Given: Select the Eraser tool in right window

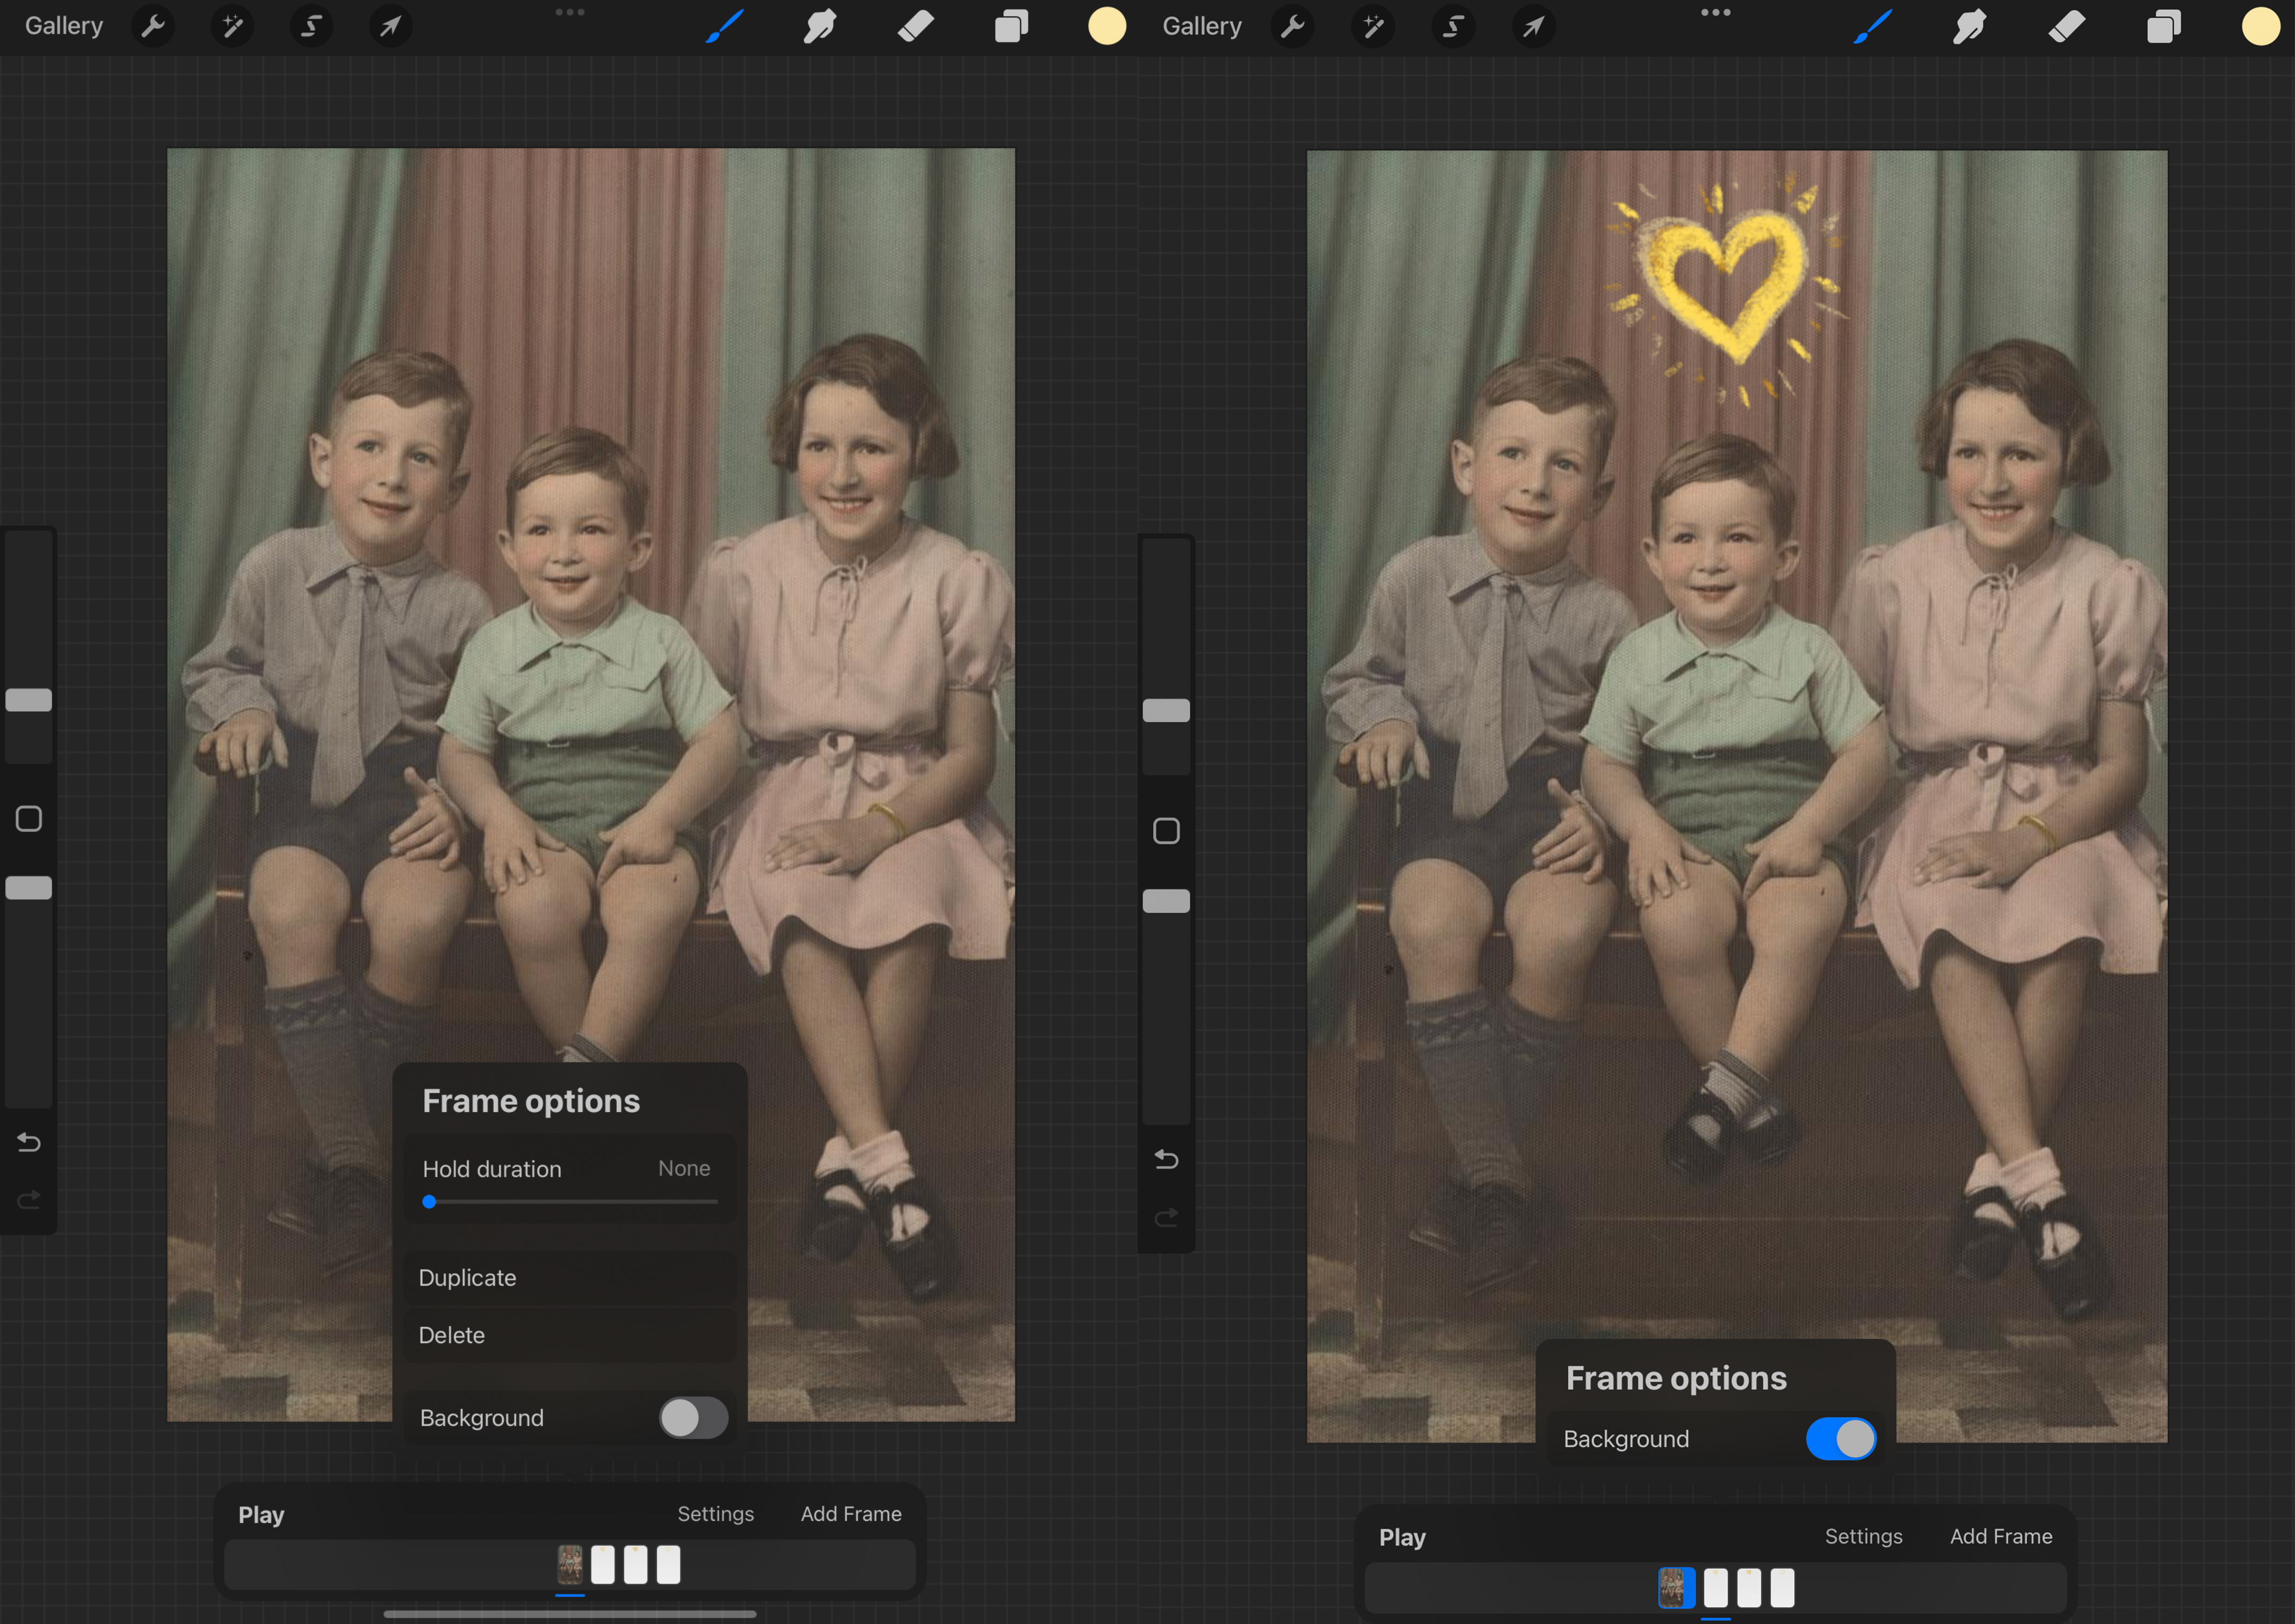Looking at the screenshot, I should pos(2067,26).
